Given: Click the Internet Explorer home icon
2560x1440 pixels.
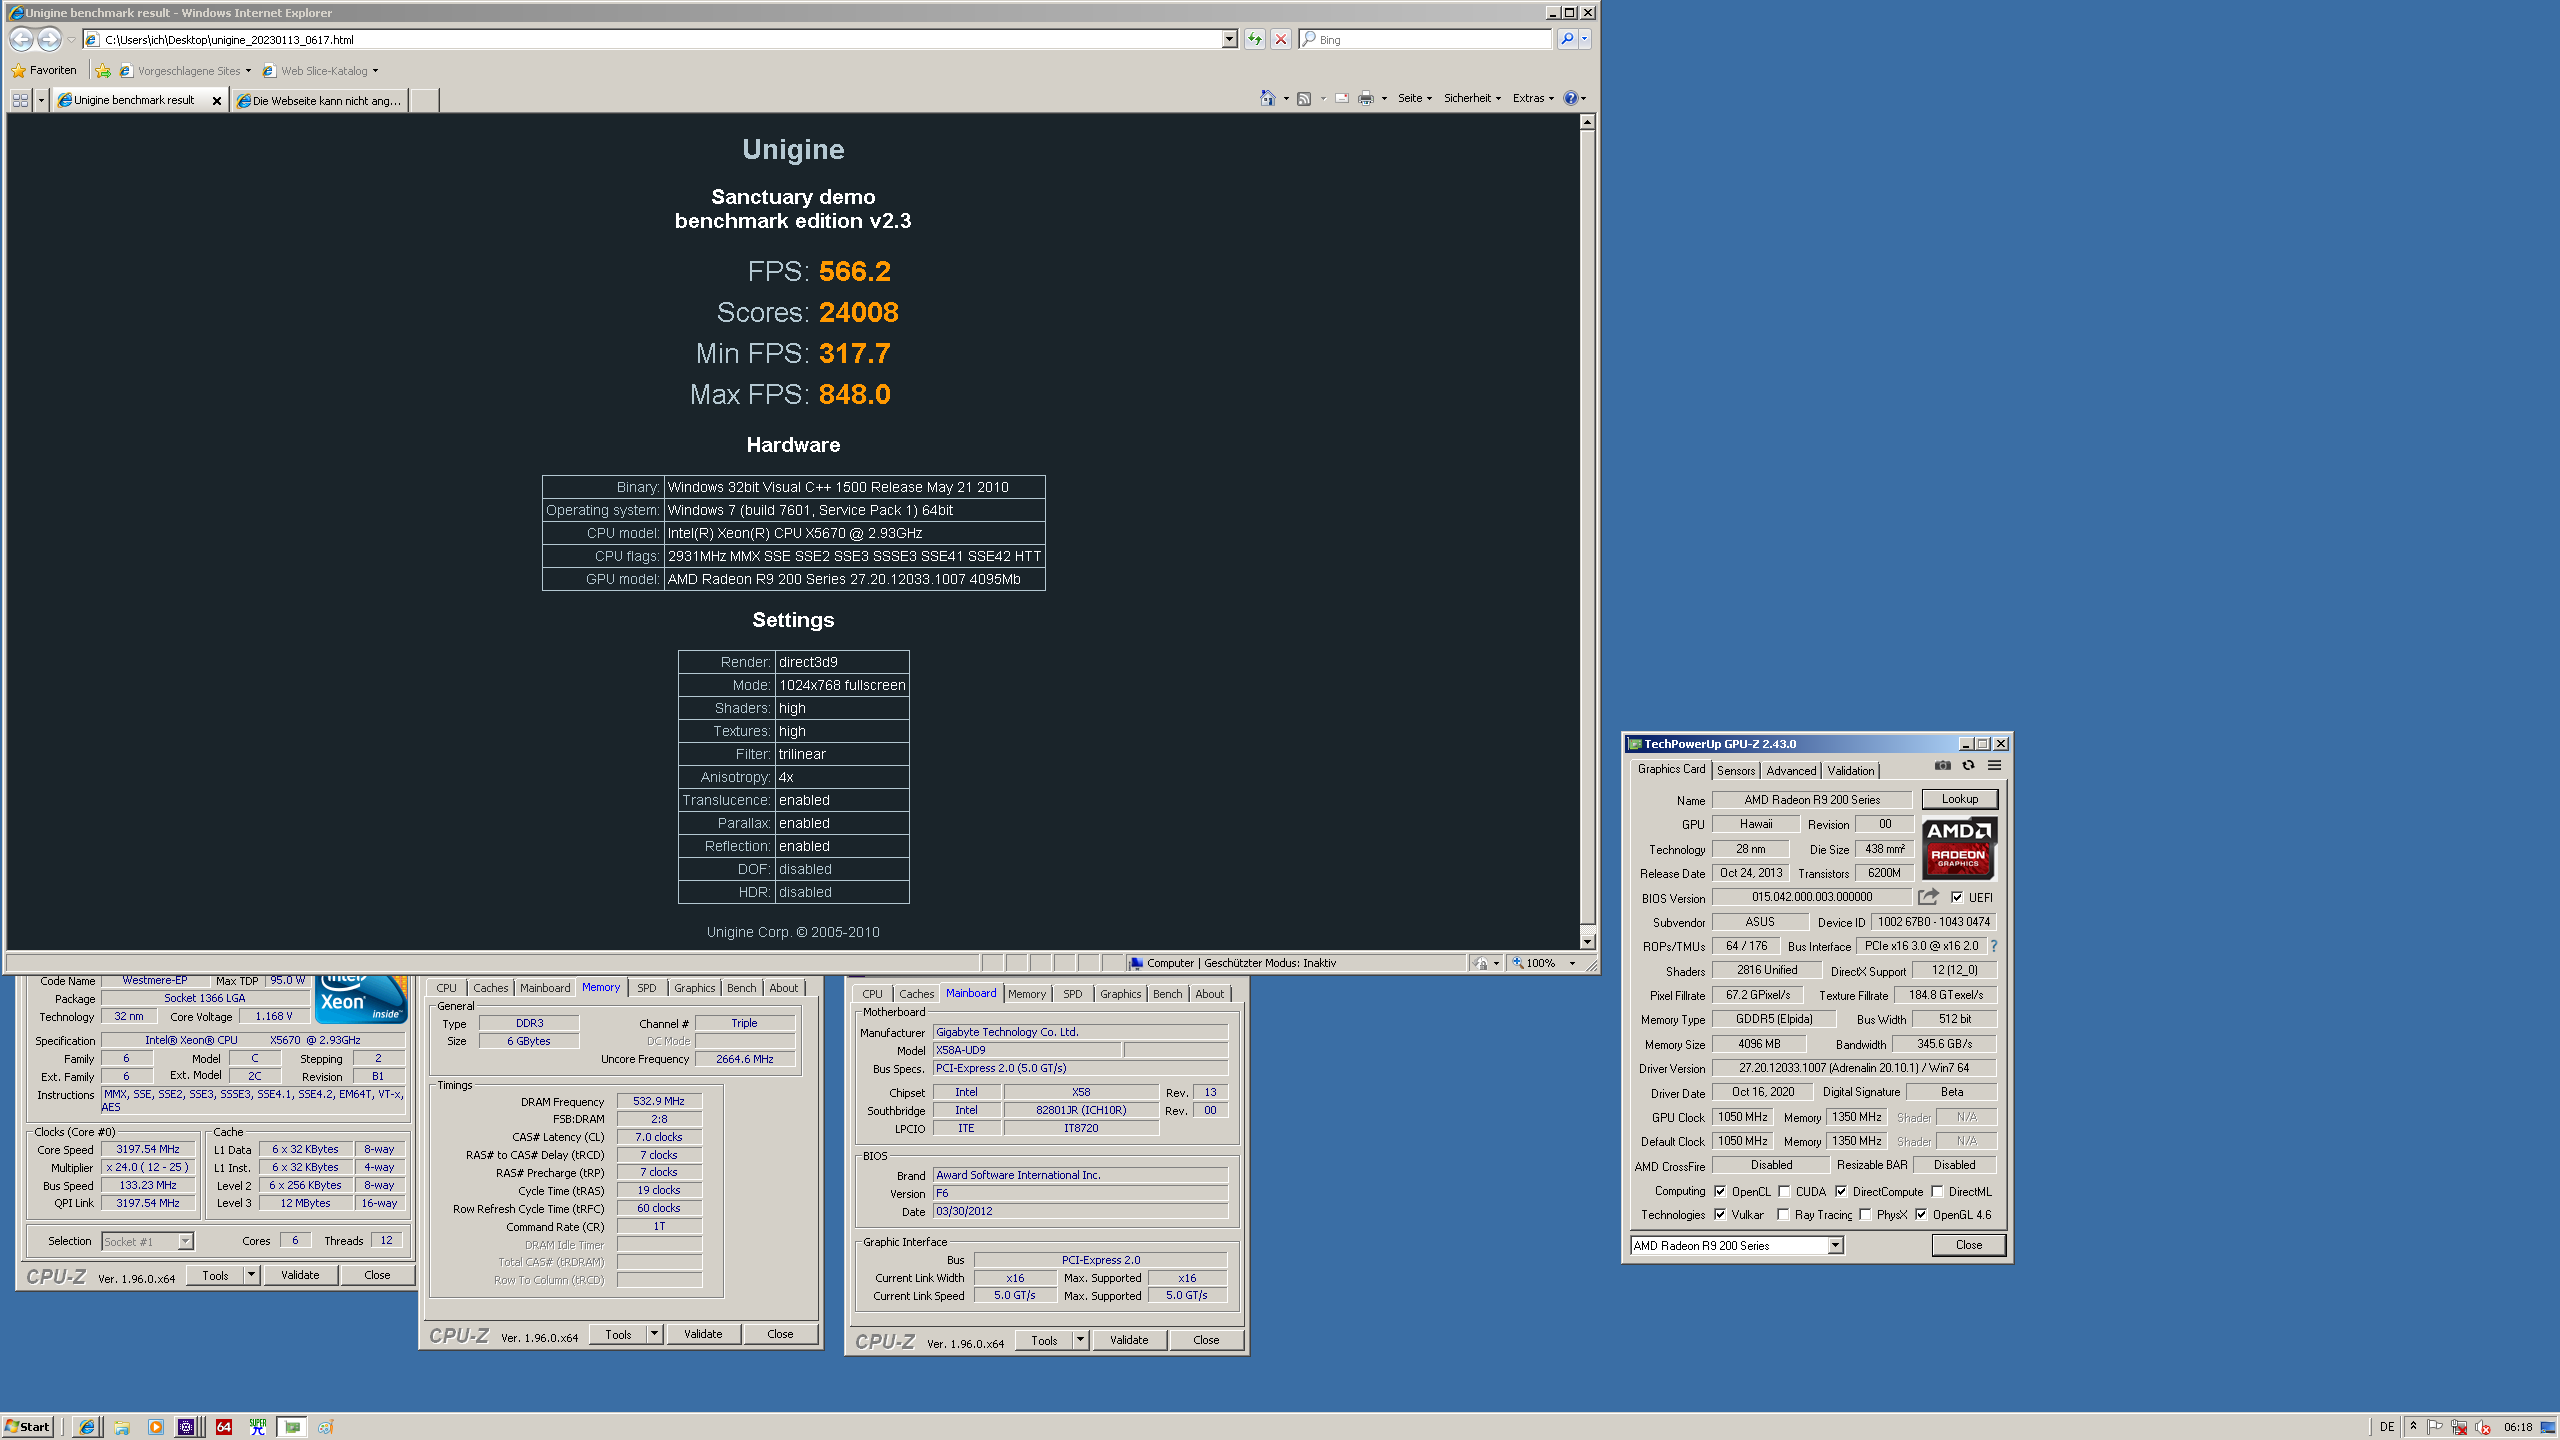Looking at the screenshot, I should tap(1267, 98).
